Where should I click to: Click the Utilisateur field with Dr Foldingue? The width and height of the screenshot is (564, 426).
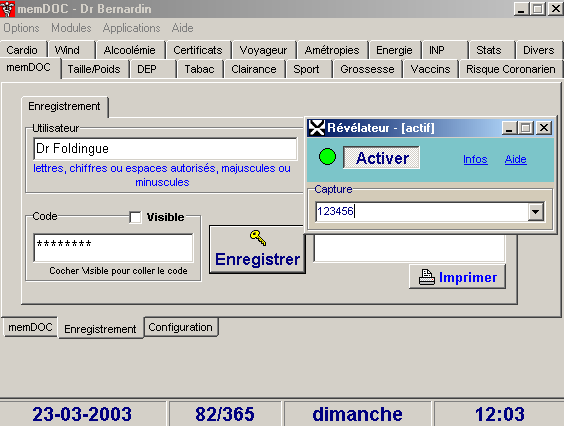[165, 149]
